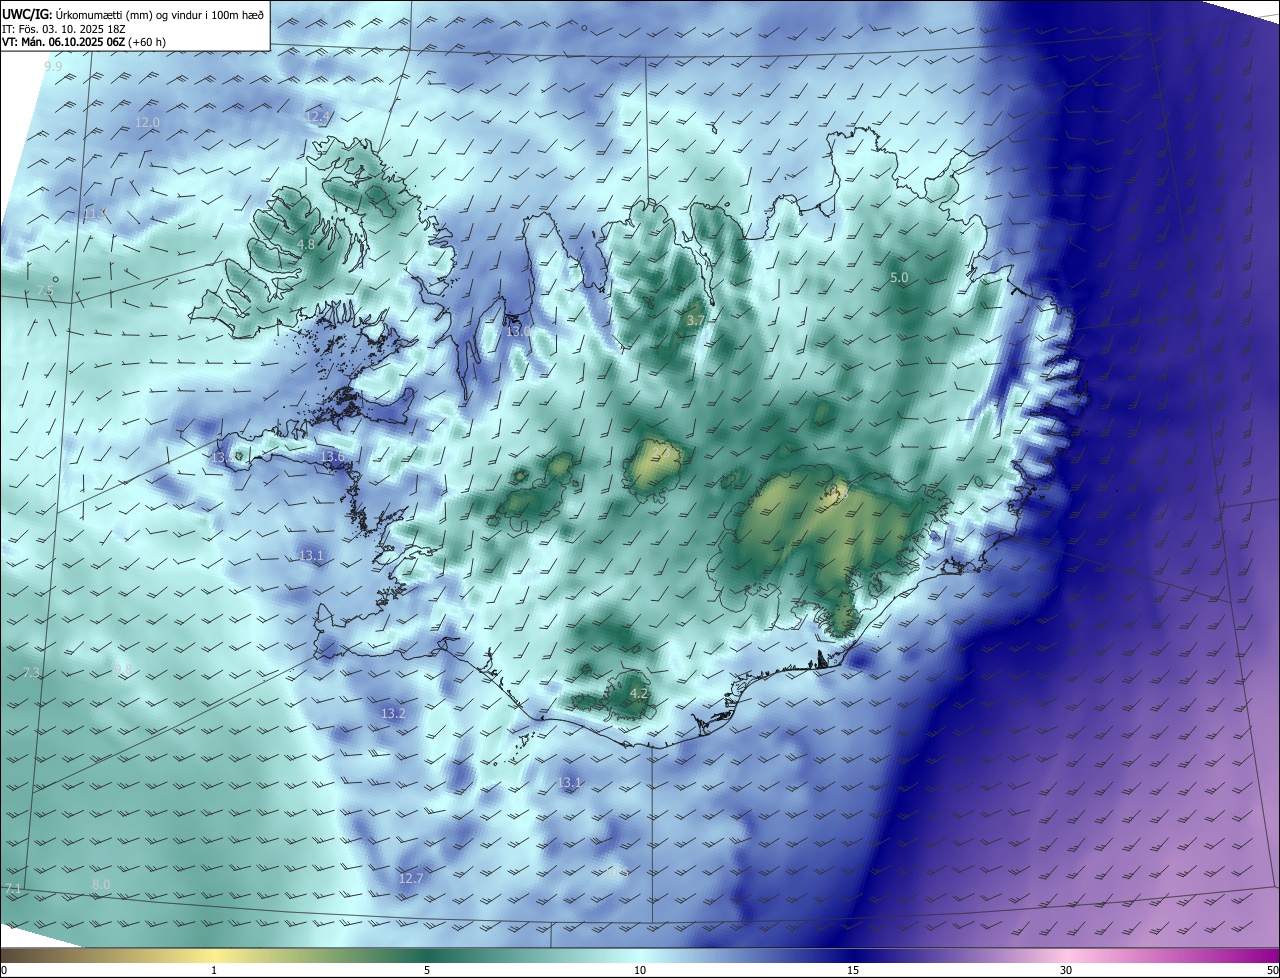The width and height of the screenshot is (1280, 978).
Task: Click the 1 tick on the color legend
Action: coord(214,970)
